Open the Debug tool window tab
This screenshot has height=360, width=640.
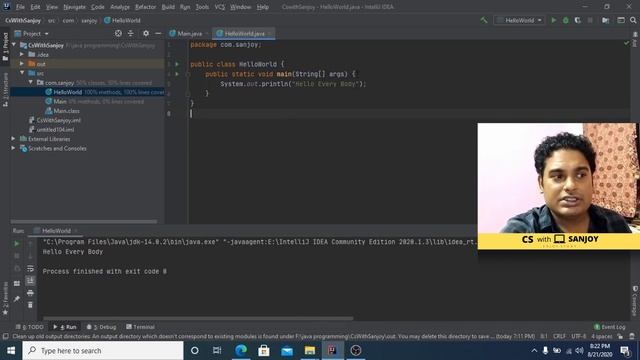point(102,327)
